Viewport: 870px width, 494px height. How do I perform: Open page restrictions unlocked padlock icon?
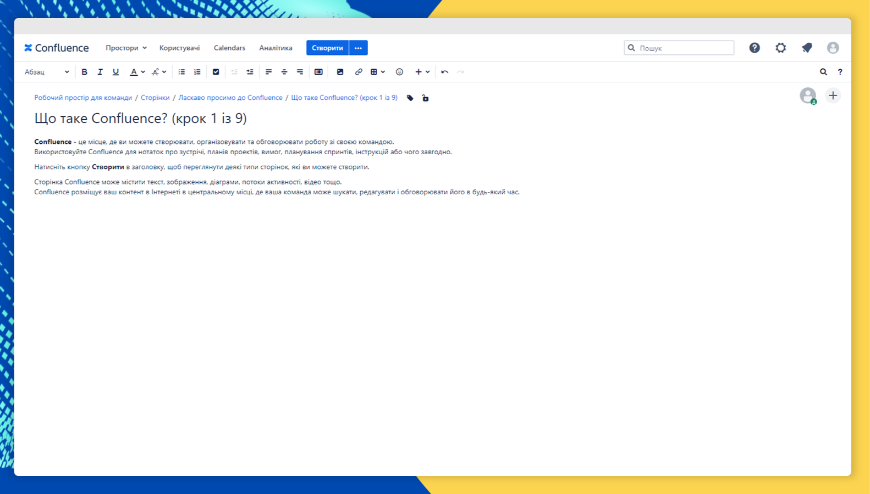tap(426, 98)
